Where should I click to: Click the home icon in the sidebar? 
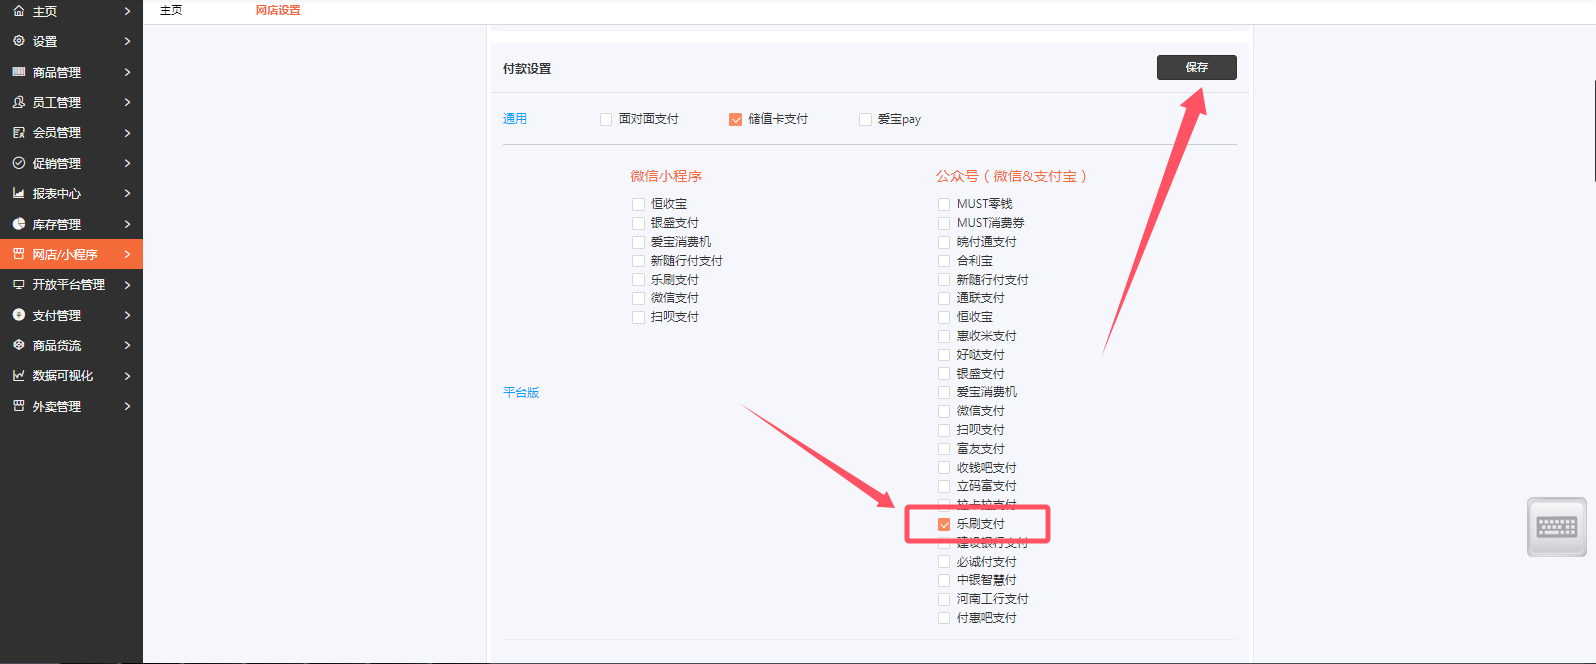18,11
